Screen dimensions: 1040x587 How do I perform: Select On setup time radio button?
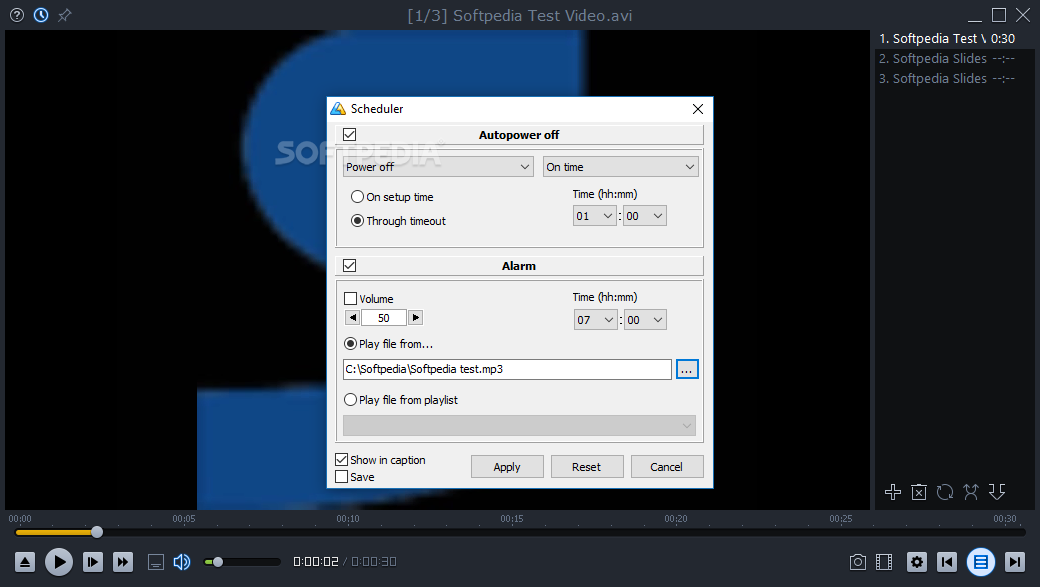358,197
